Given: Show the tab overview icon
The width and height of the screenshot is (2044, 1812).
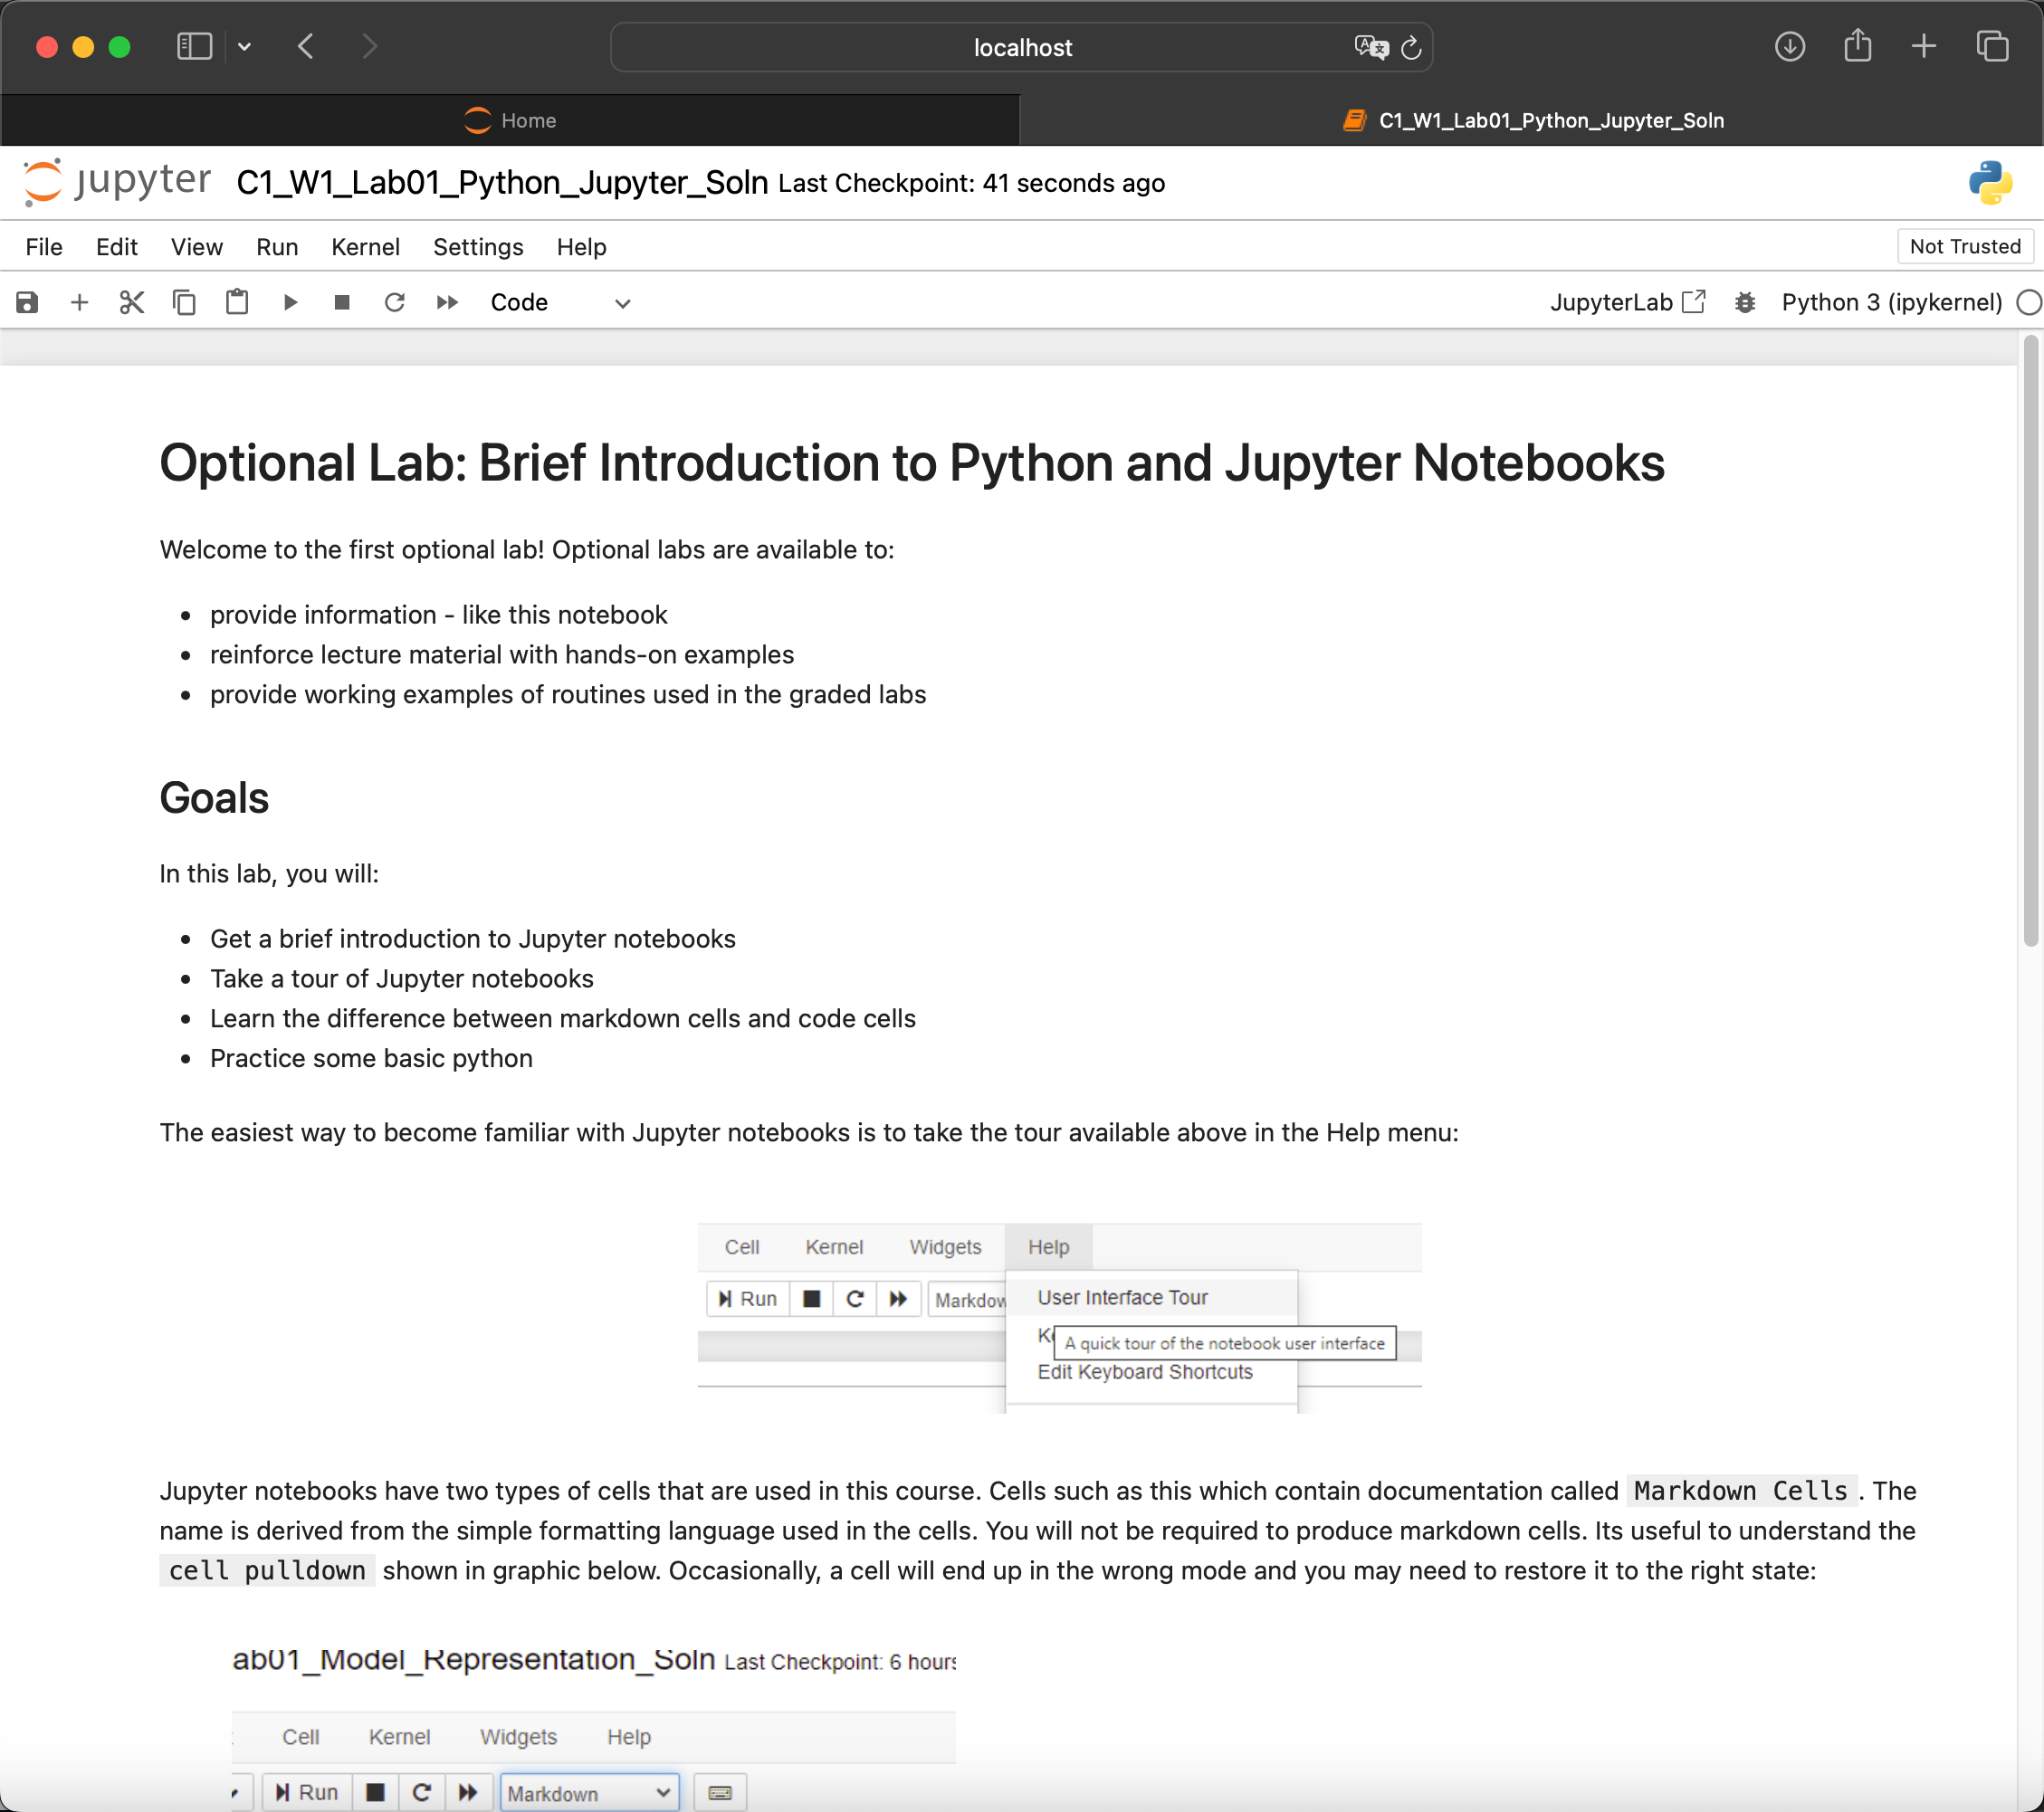Looking at the screenshot, I should [1992, 46].
